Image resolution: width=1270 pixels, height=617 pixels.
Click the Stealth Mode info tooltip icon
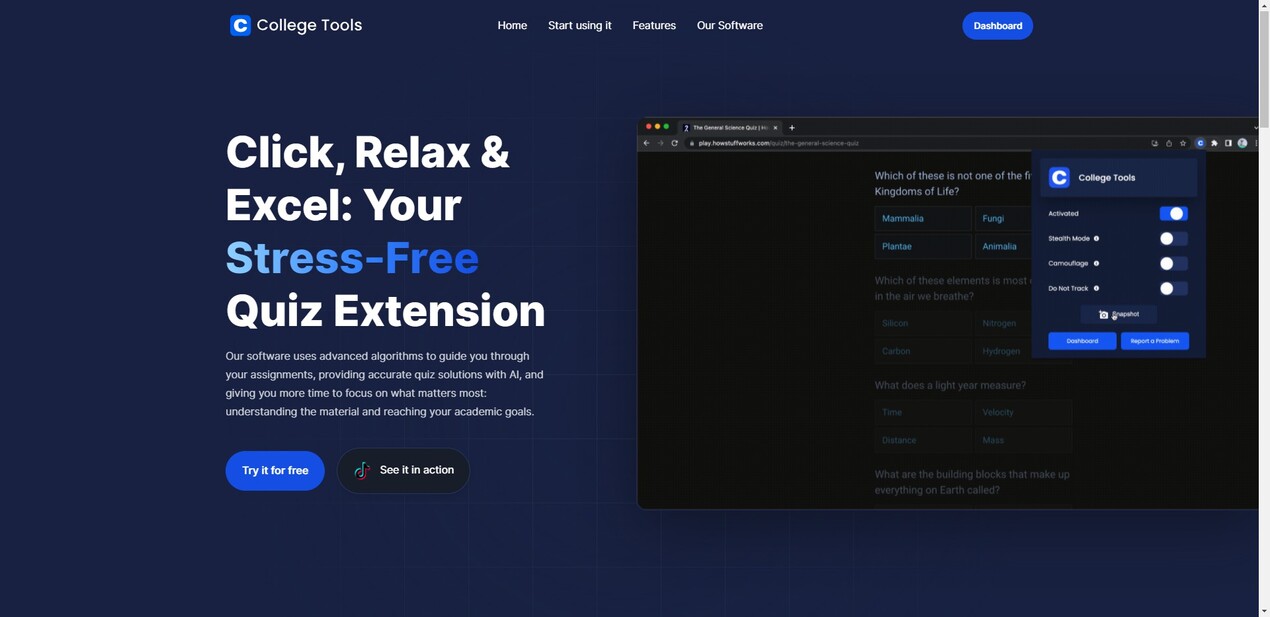[x=1096, y=238]
